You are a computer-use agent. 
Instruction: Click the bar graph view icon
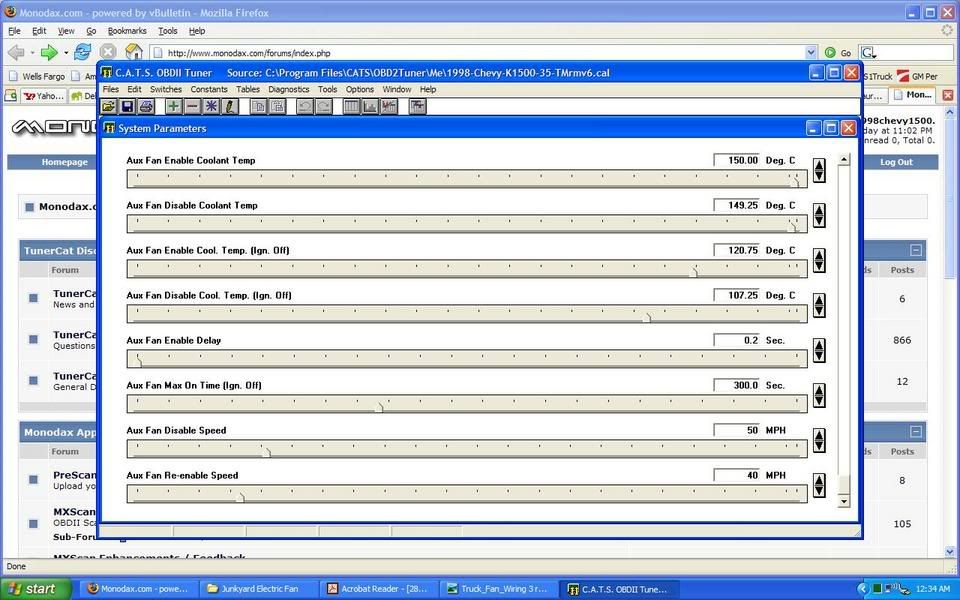(x=370, y=107)
